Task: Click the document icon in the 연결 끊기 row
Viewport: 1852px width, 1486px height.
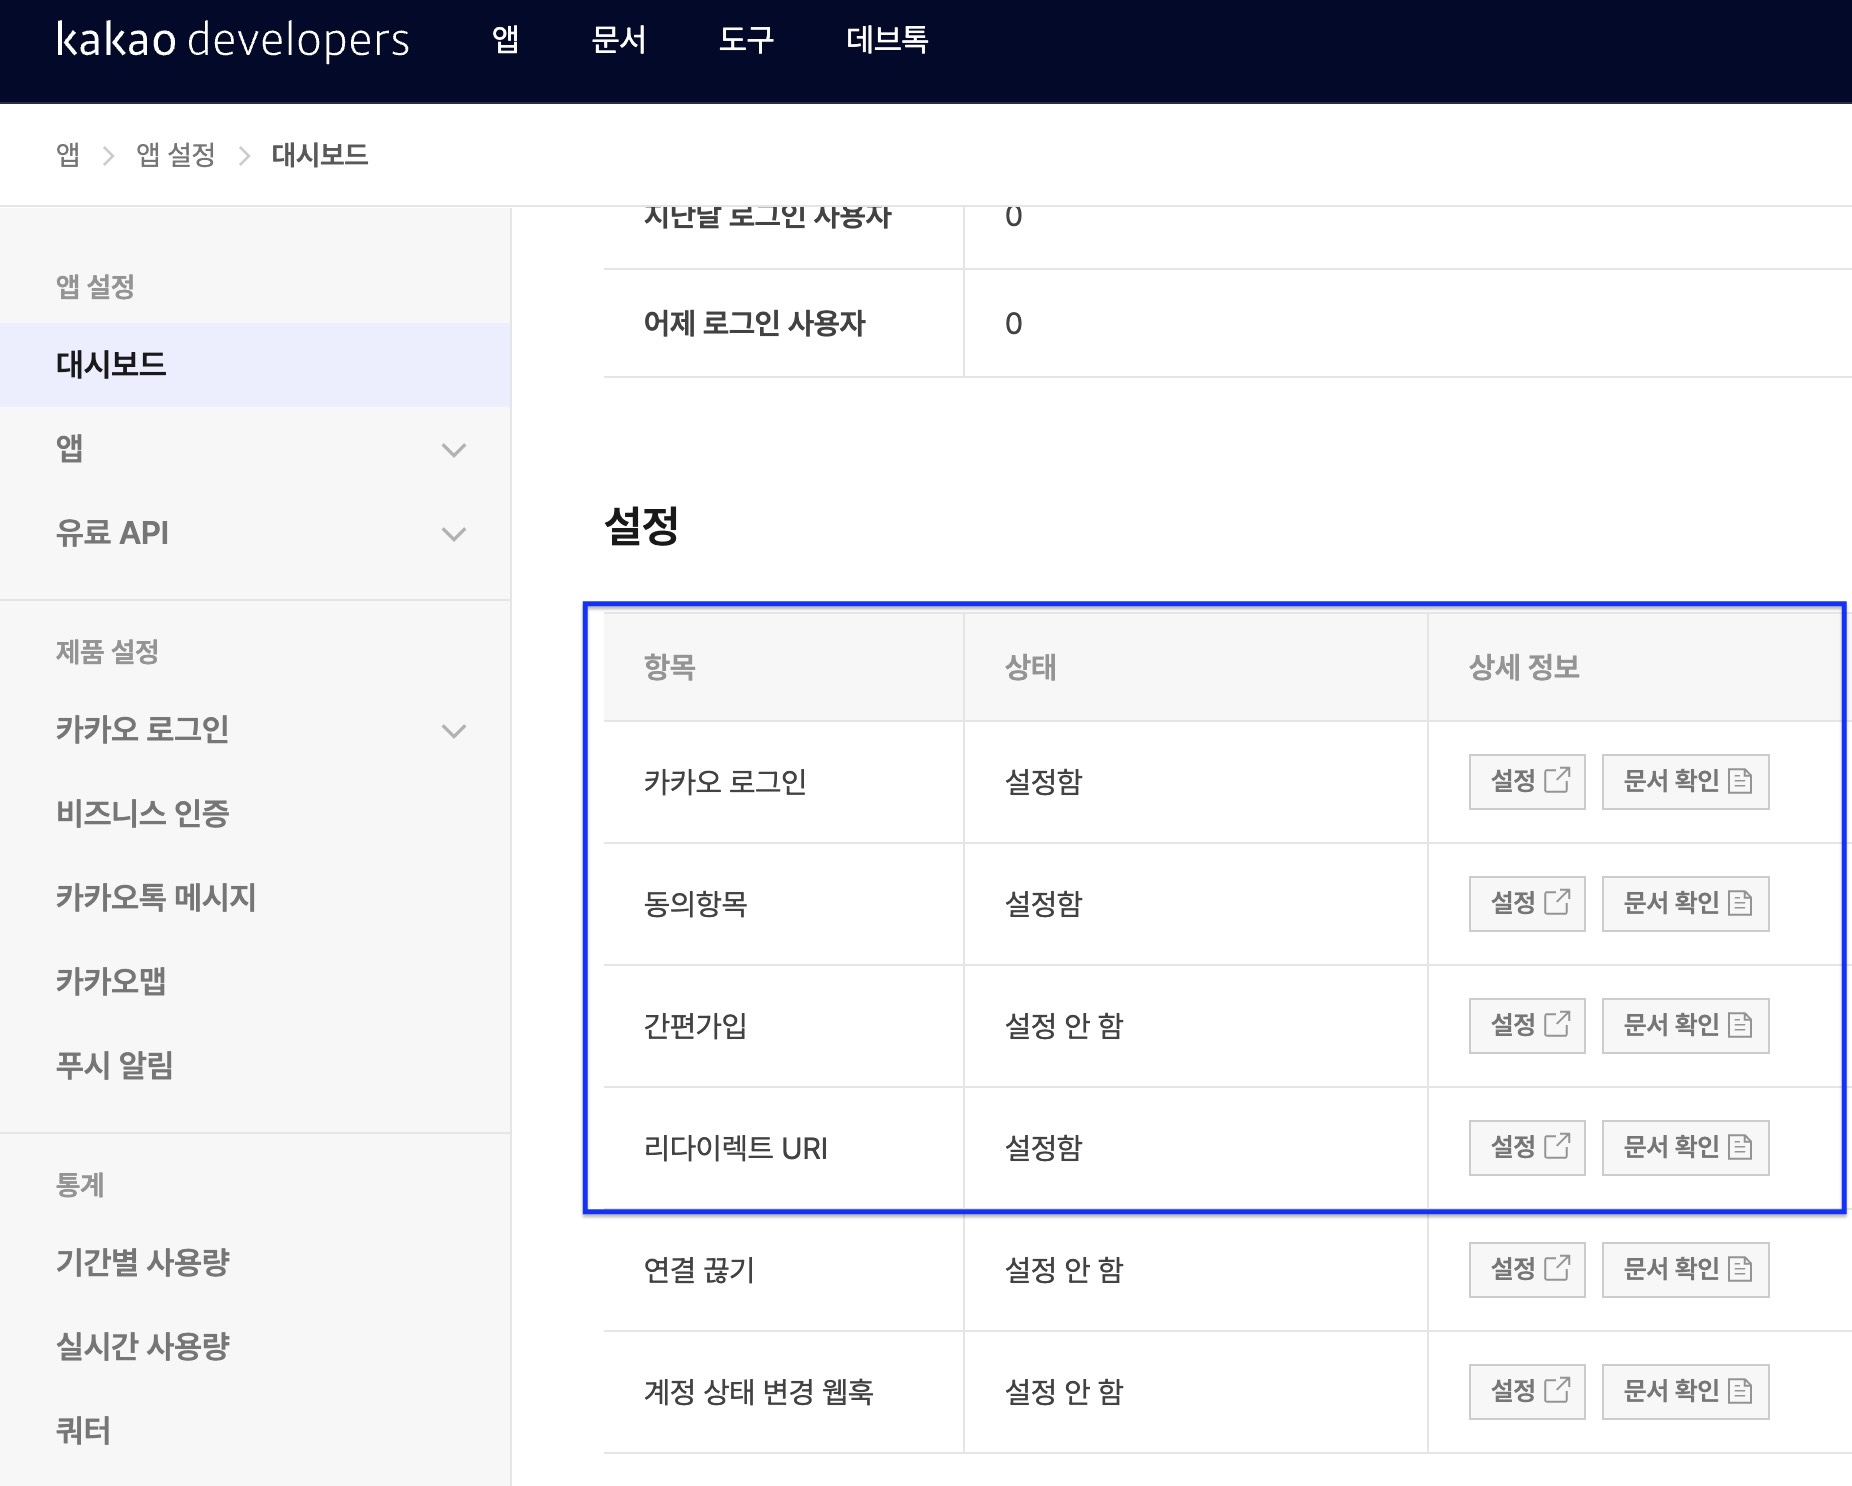Action: pyautogui.click(x=1740, y=1269)
